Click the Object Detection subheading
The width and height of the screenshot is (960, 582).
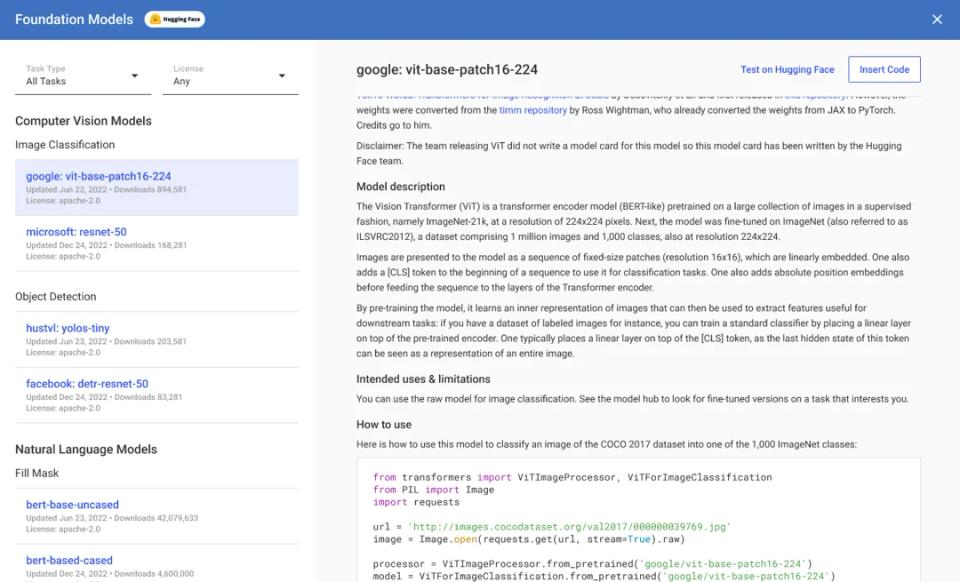point(56,297)
